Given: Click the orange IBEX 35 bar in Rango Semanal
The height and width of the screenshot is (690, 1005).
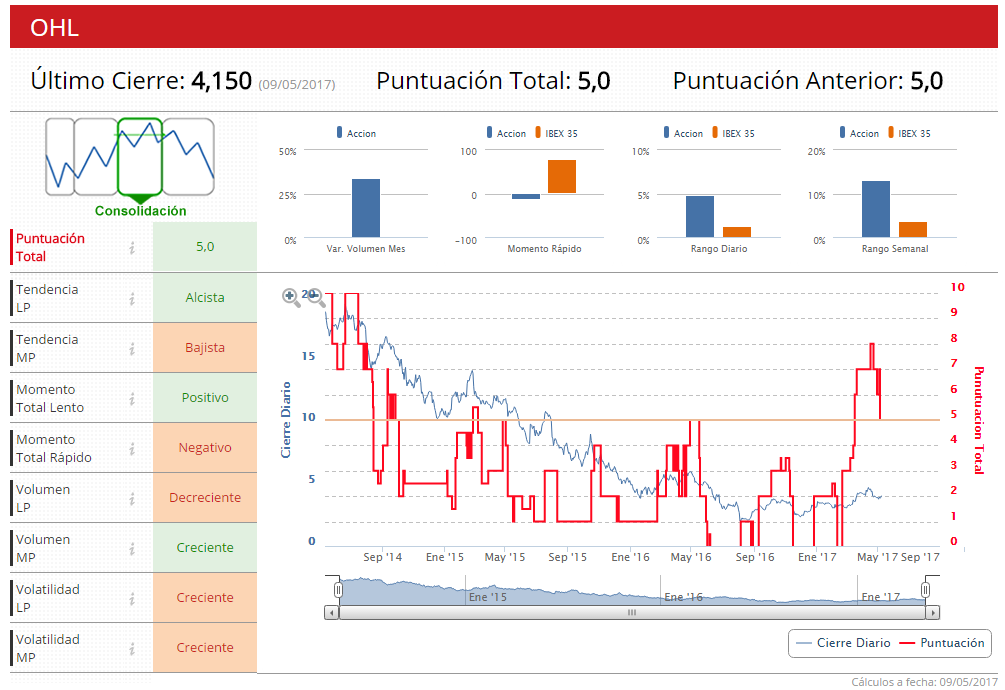Looking at the screenshot, I should [x=913, y=229].
